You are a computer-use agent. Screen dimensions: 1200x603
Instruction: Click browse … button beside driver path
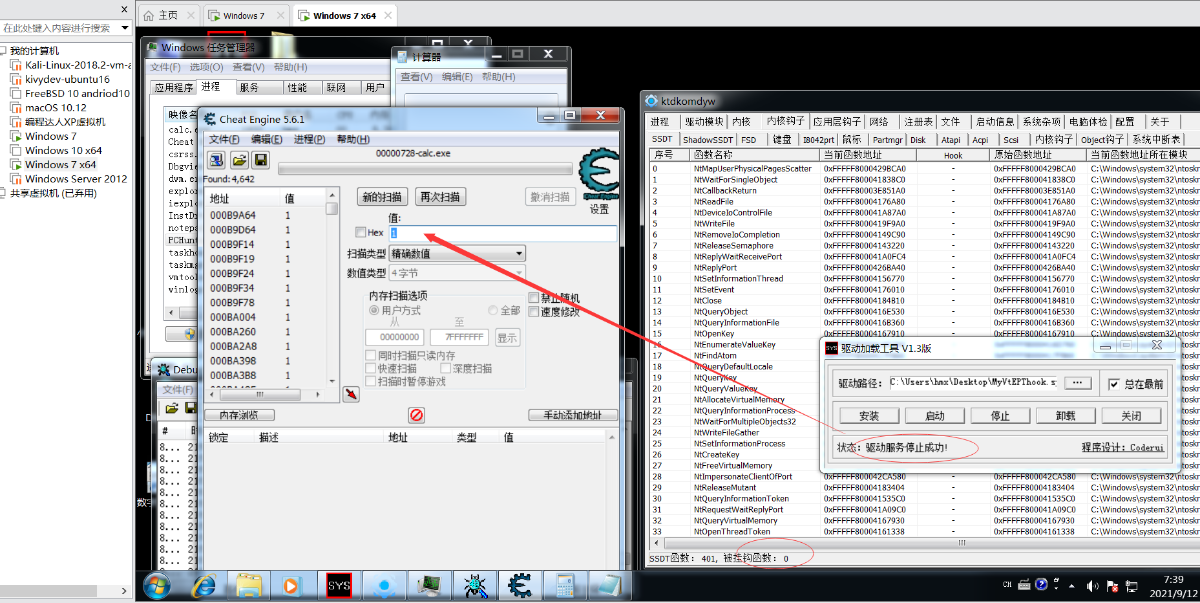1077,383
